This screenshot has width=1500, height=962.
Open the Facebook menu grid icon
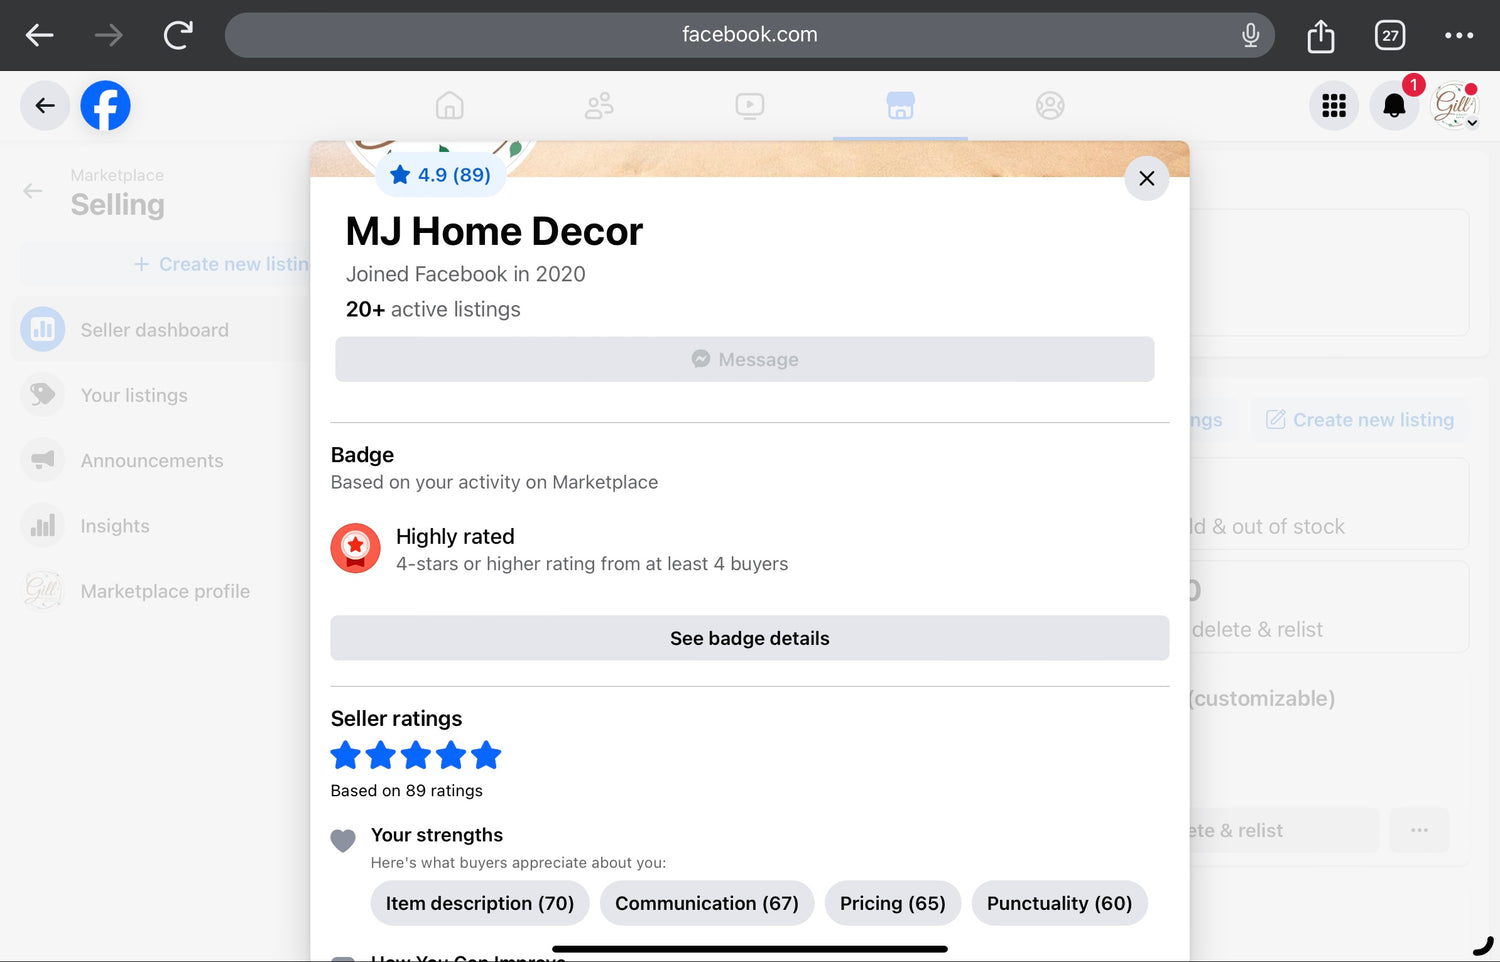pyautogui.click(x=1334, y=106)
